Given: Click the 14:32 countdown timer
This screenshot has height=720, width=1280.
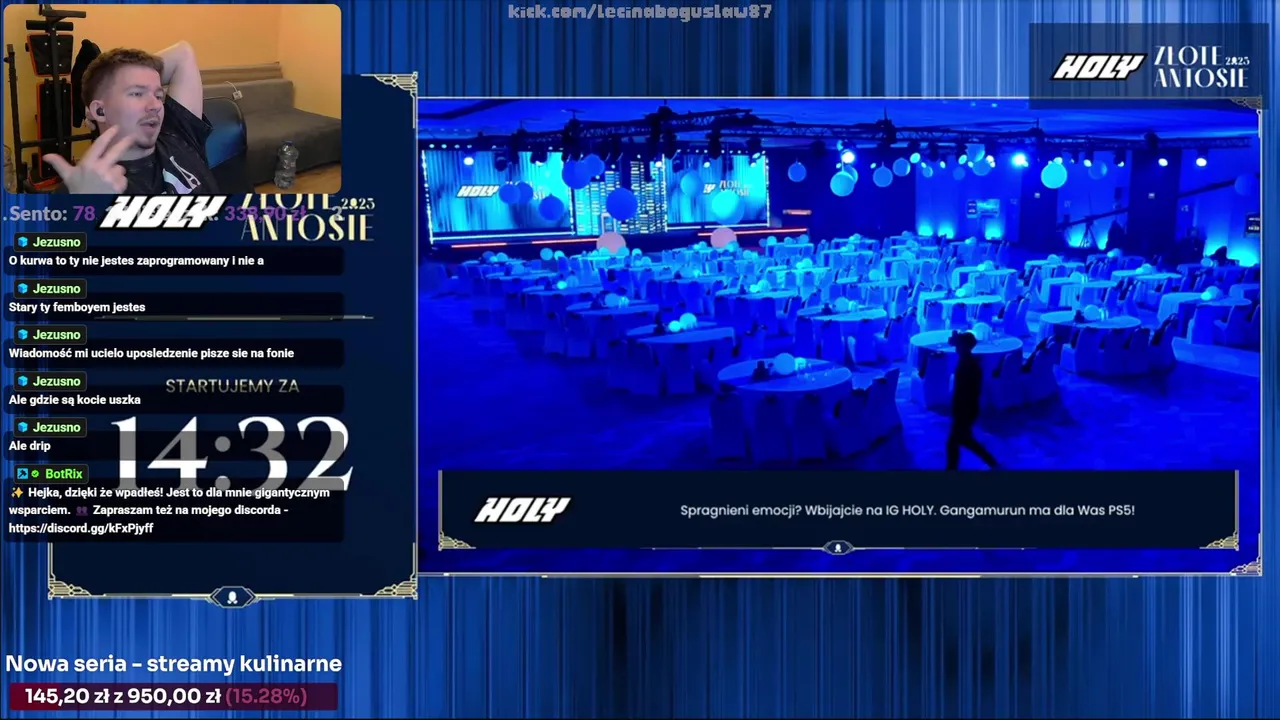Looking at the screenshot, I should click(x=230, y=453).
